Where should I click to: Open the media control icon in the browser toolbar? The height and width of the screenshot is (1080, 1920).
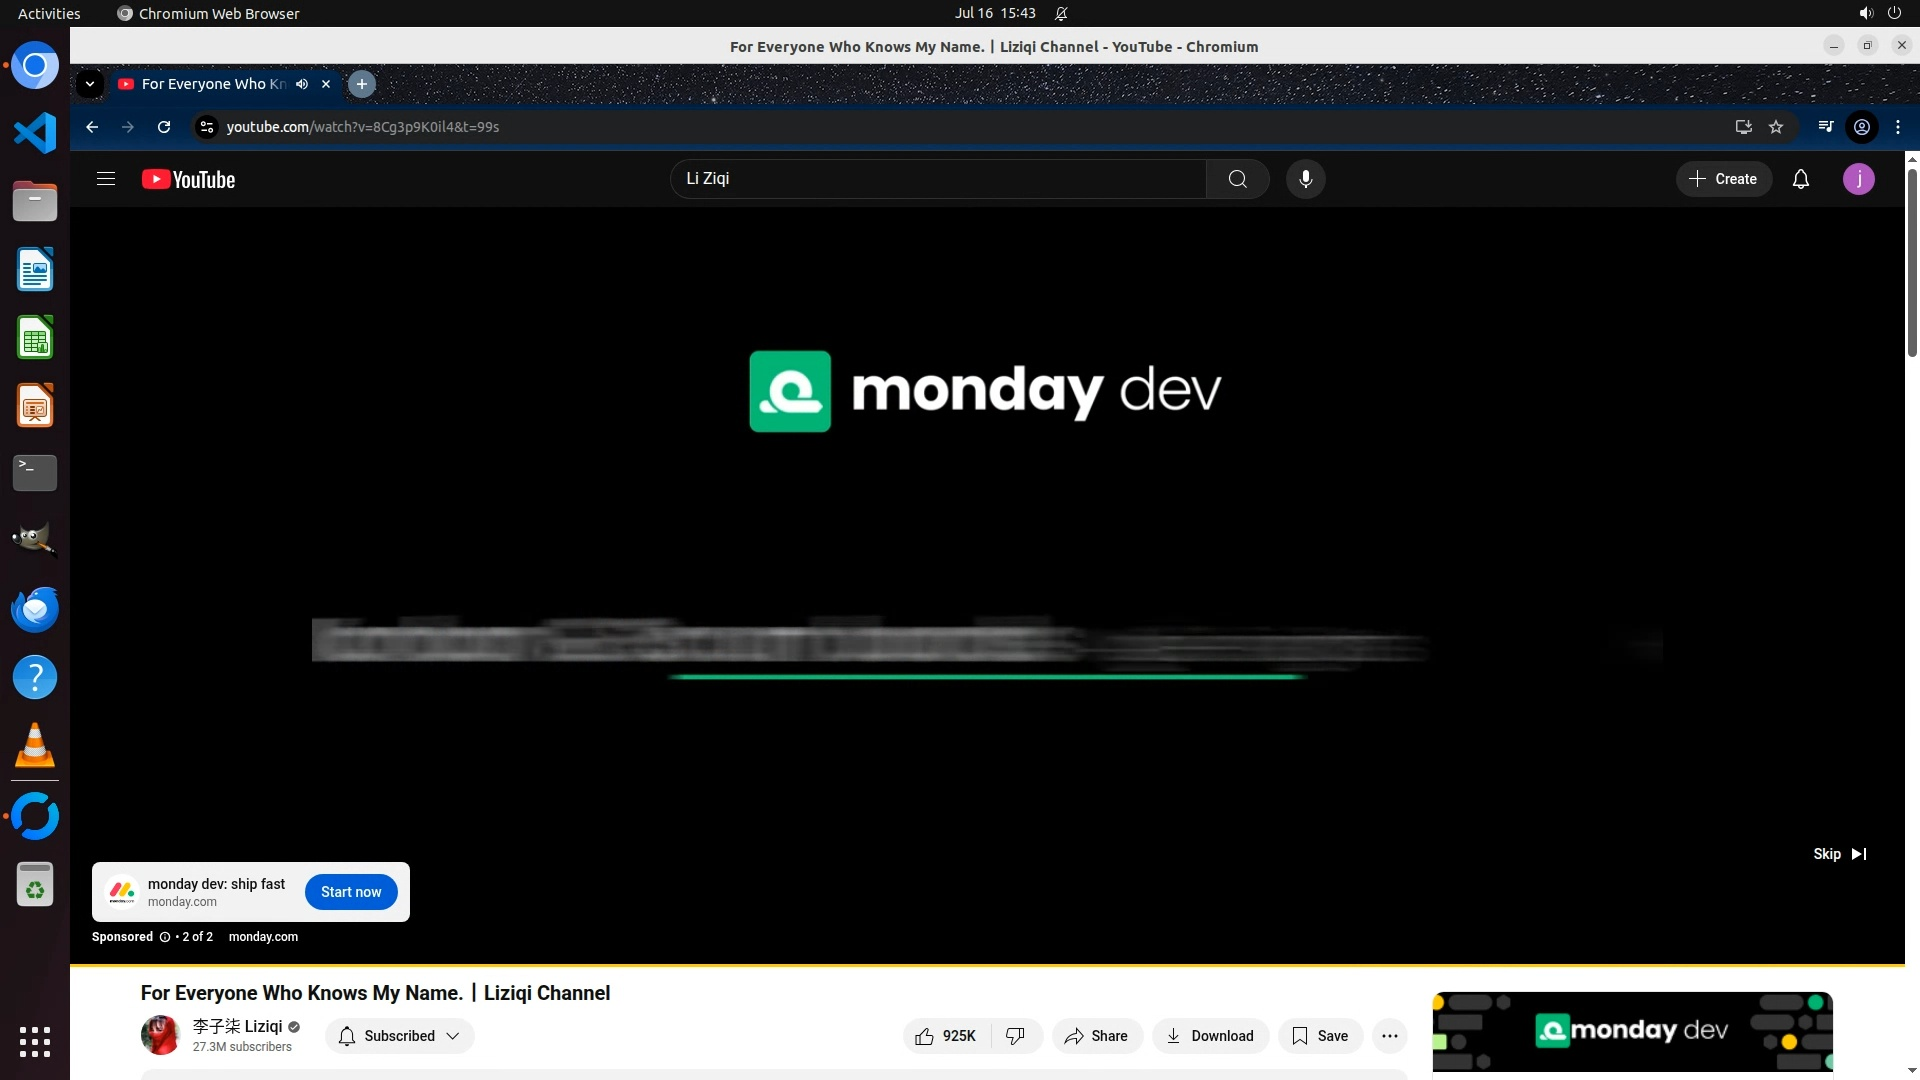(x=1825, y=127)
